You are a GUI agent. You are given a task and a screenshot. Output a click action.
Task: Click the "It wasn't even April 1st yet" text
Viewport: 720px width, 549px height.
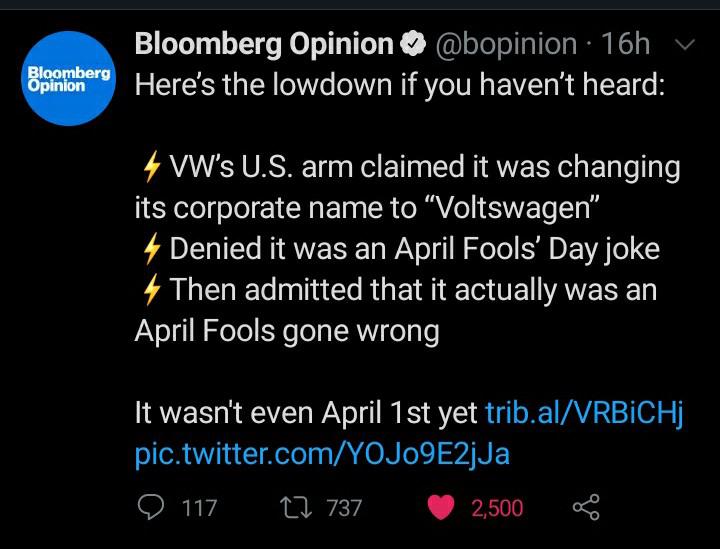pyautogui.click(x=306, y=413)
